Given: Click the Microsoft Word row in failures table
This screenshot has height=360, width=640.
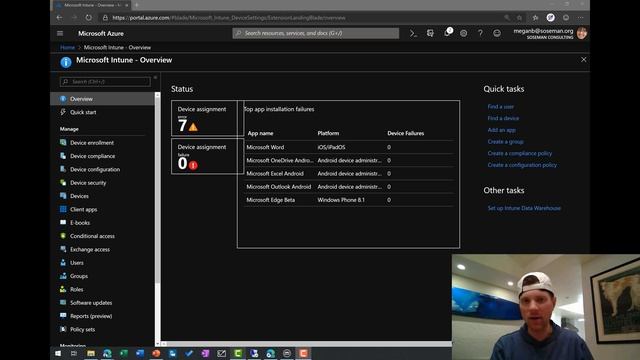Looking at the screenshot, I should point(349,147).
